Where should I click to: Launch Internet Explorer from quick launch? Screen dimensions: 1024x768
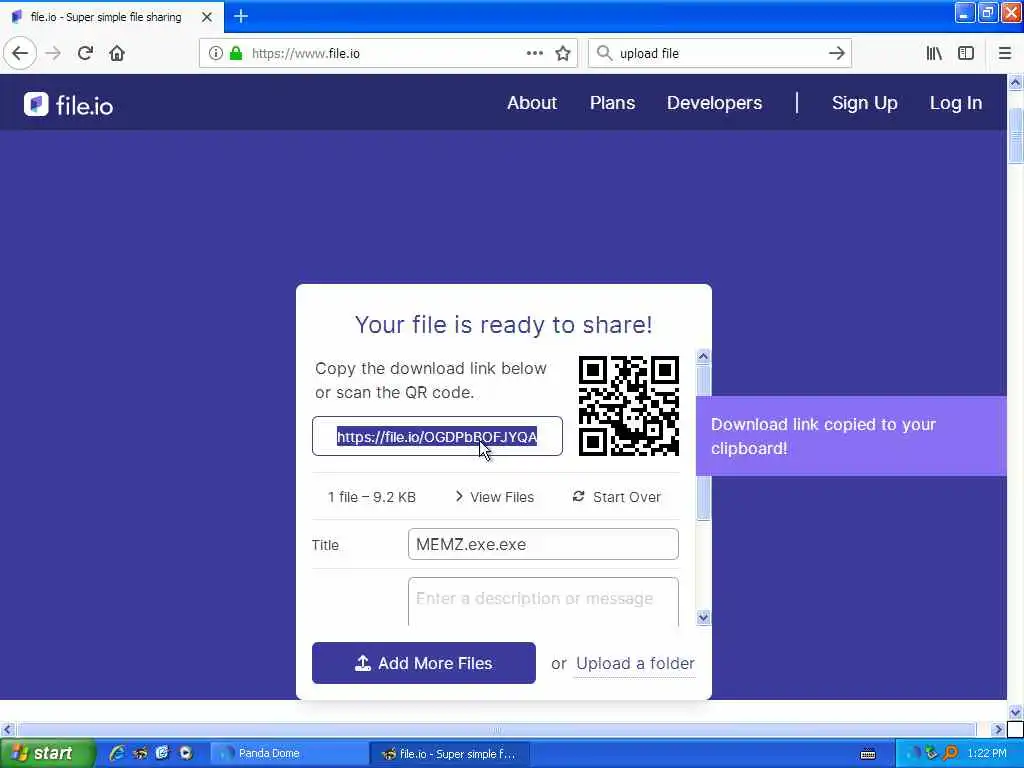click(117, 753)
